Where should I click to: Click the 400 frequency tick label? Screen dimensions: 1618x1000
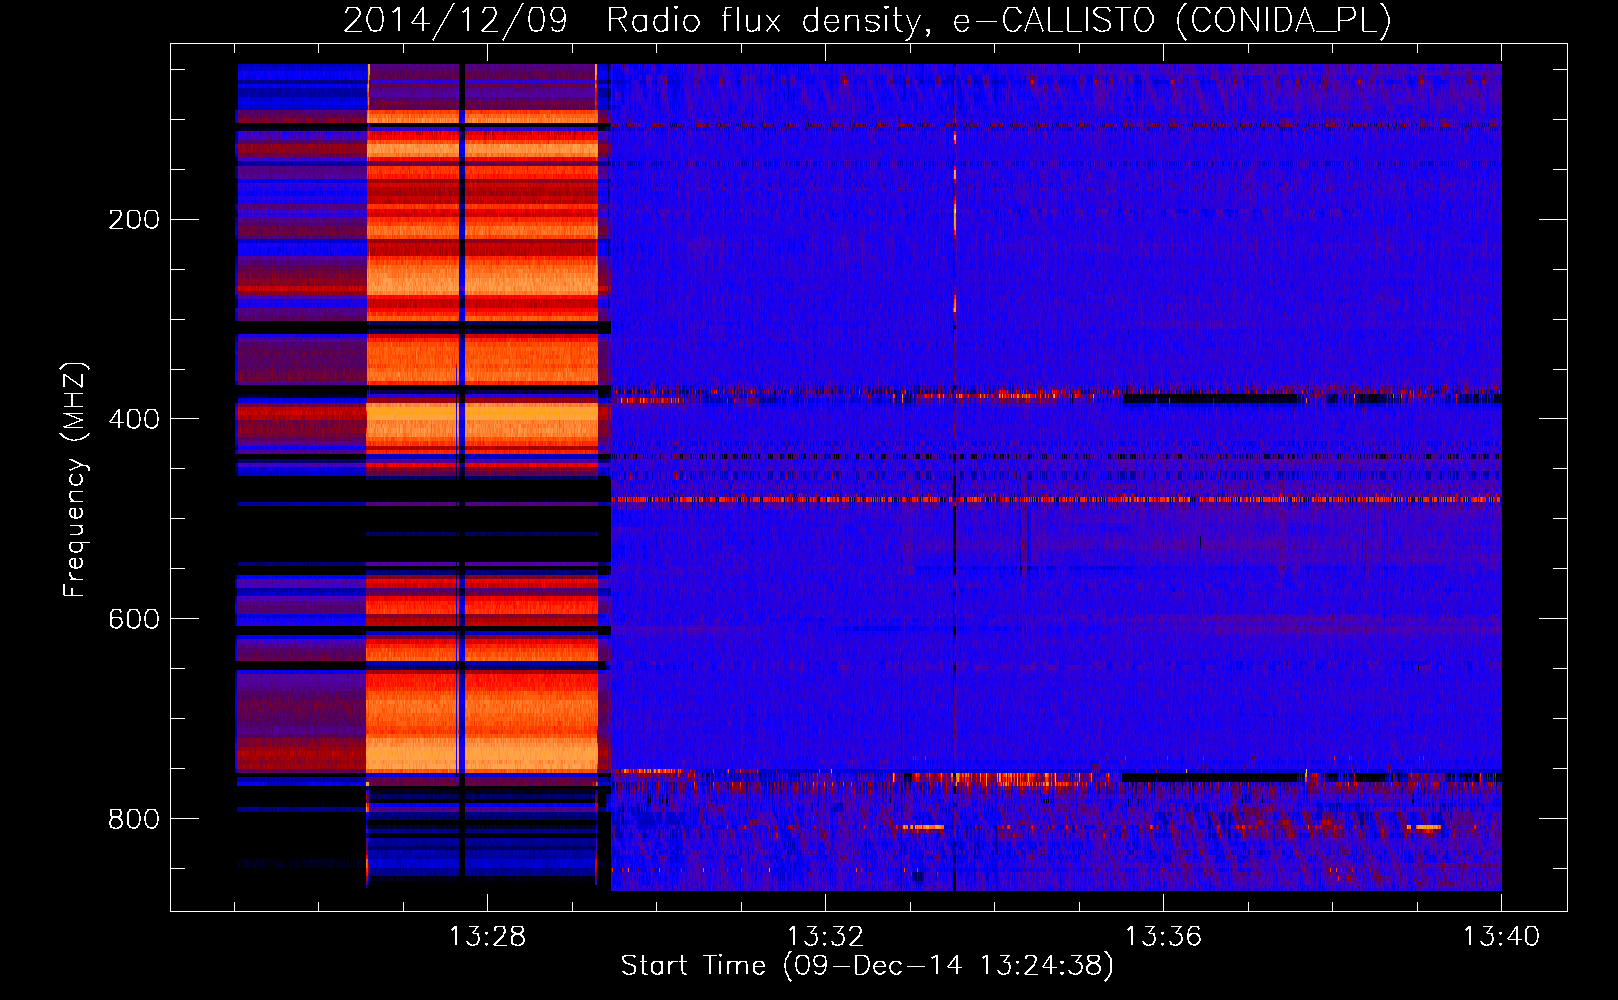coord(134,420)
